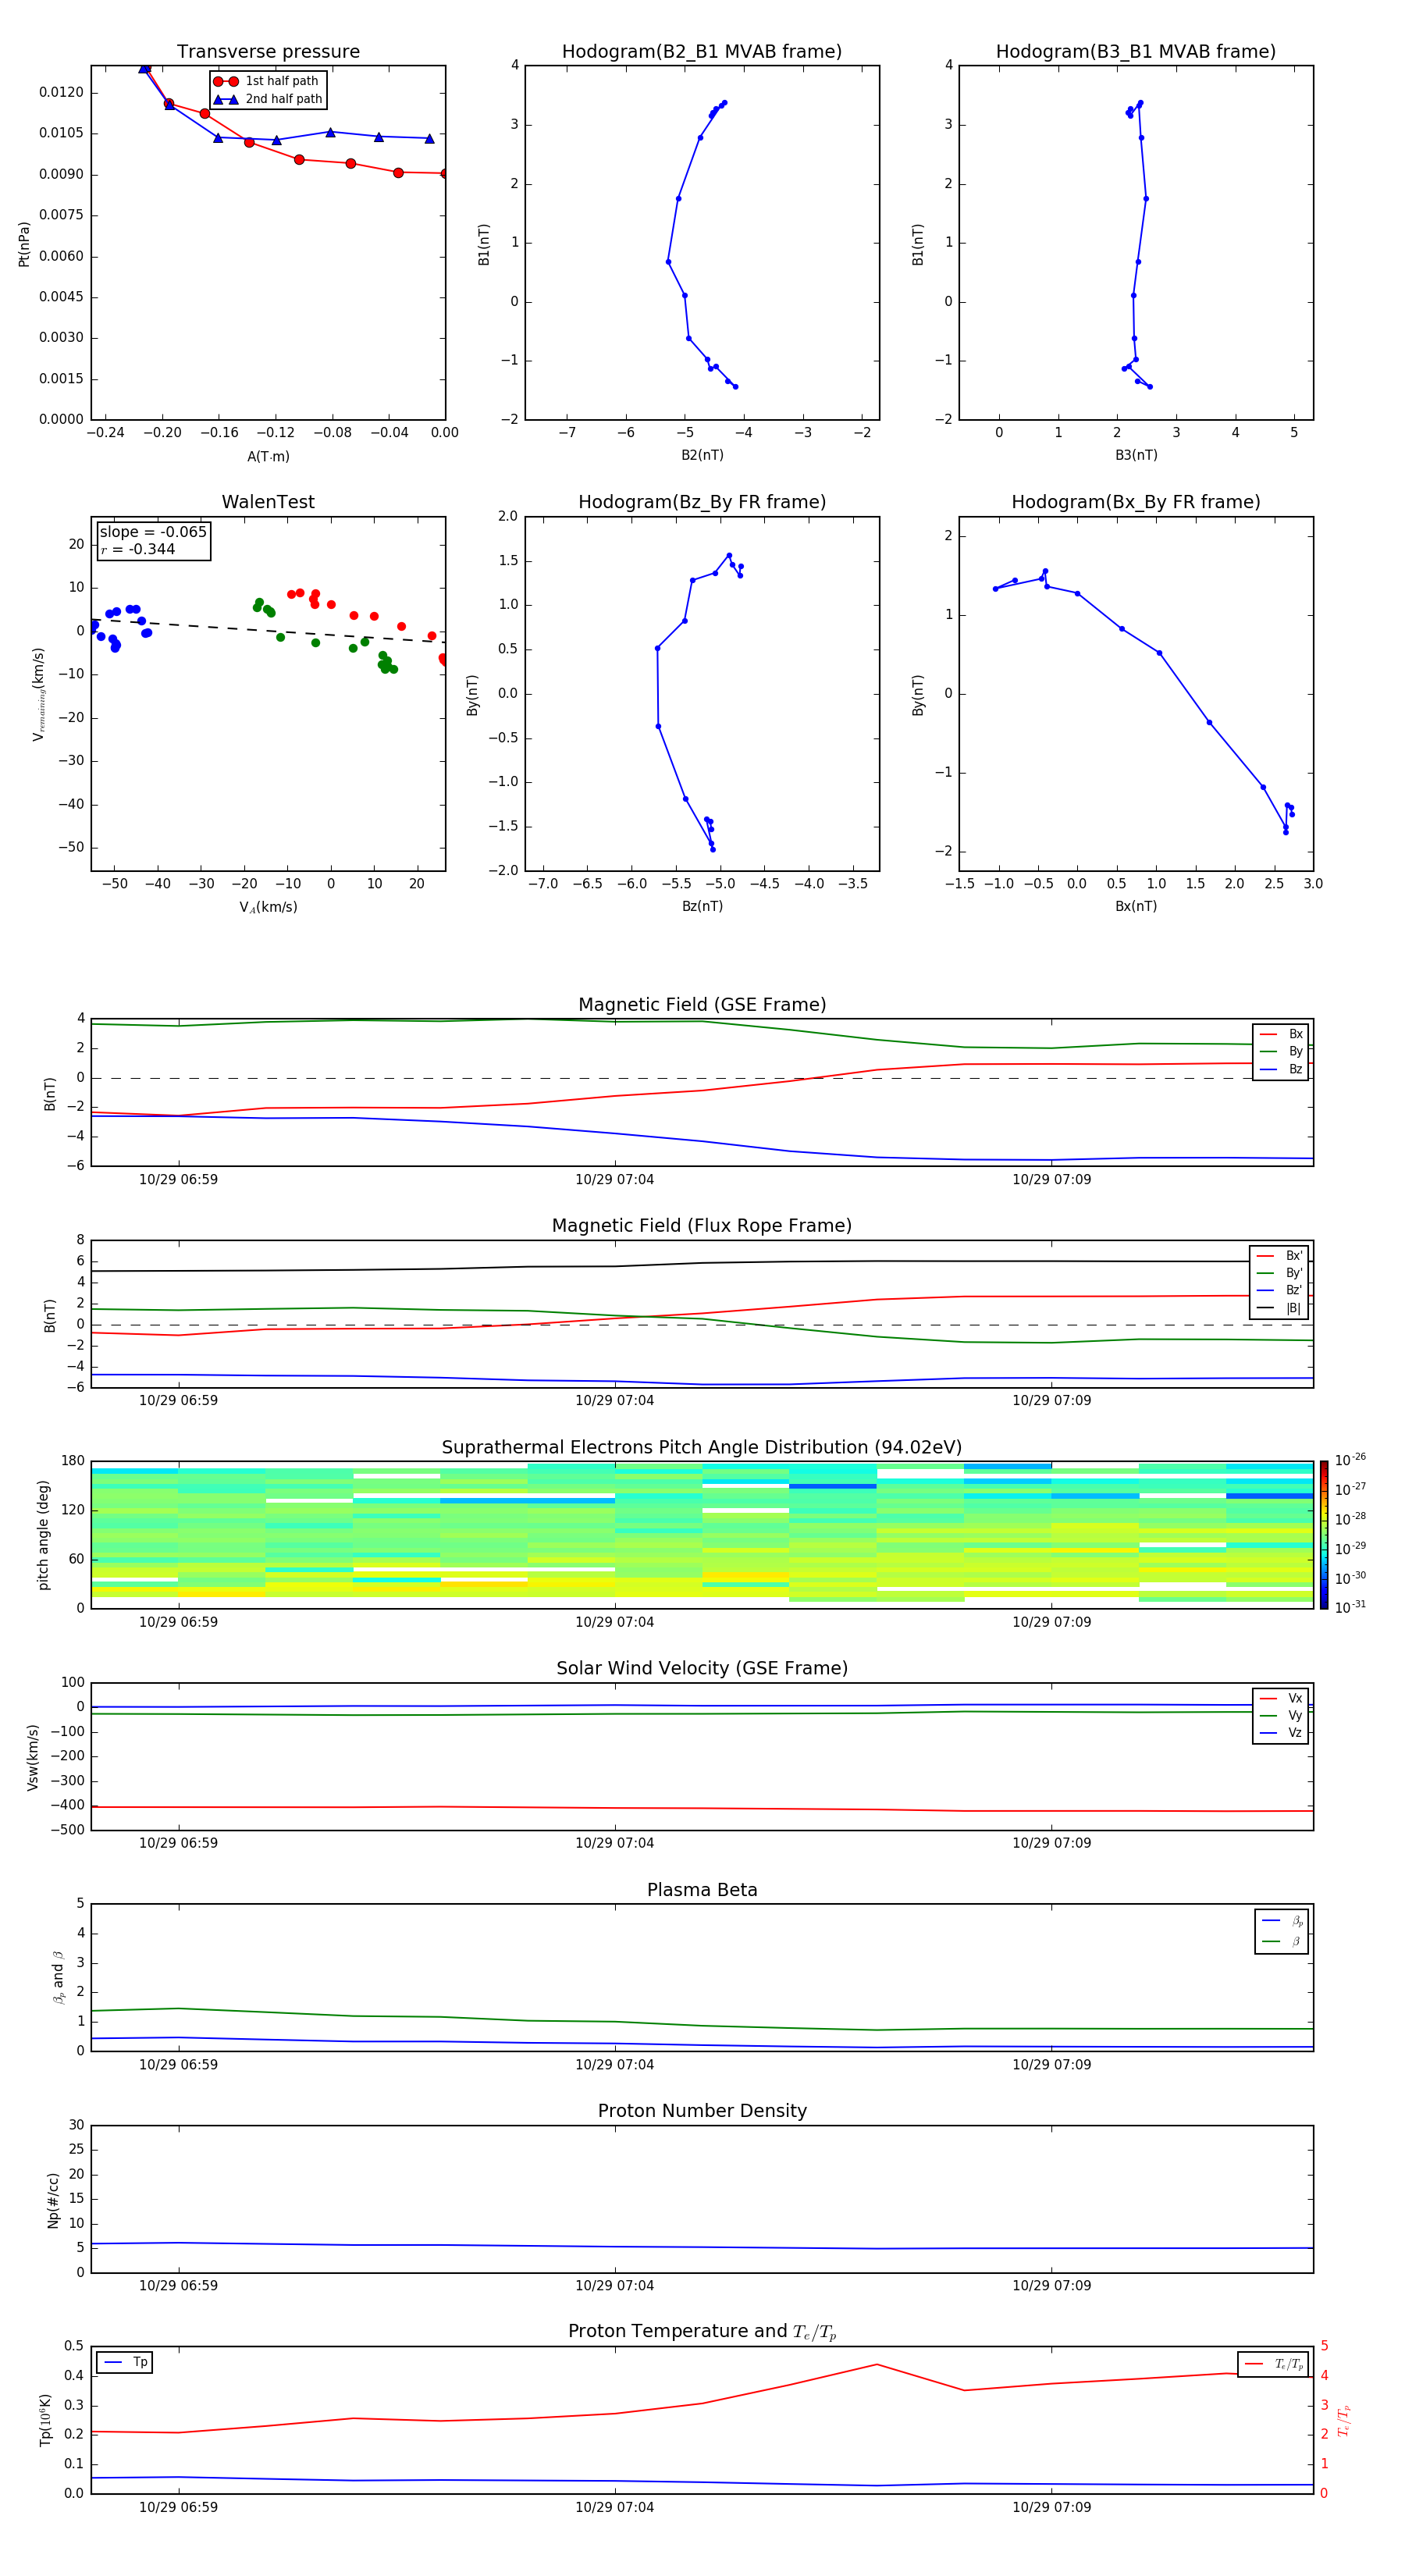Image resolution: width=1405 pixels, height=2576 pixels.
Task: Click the red Te/Tp right-axis label
Action: (x=1344, y=2421)
